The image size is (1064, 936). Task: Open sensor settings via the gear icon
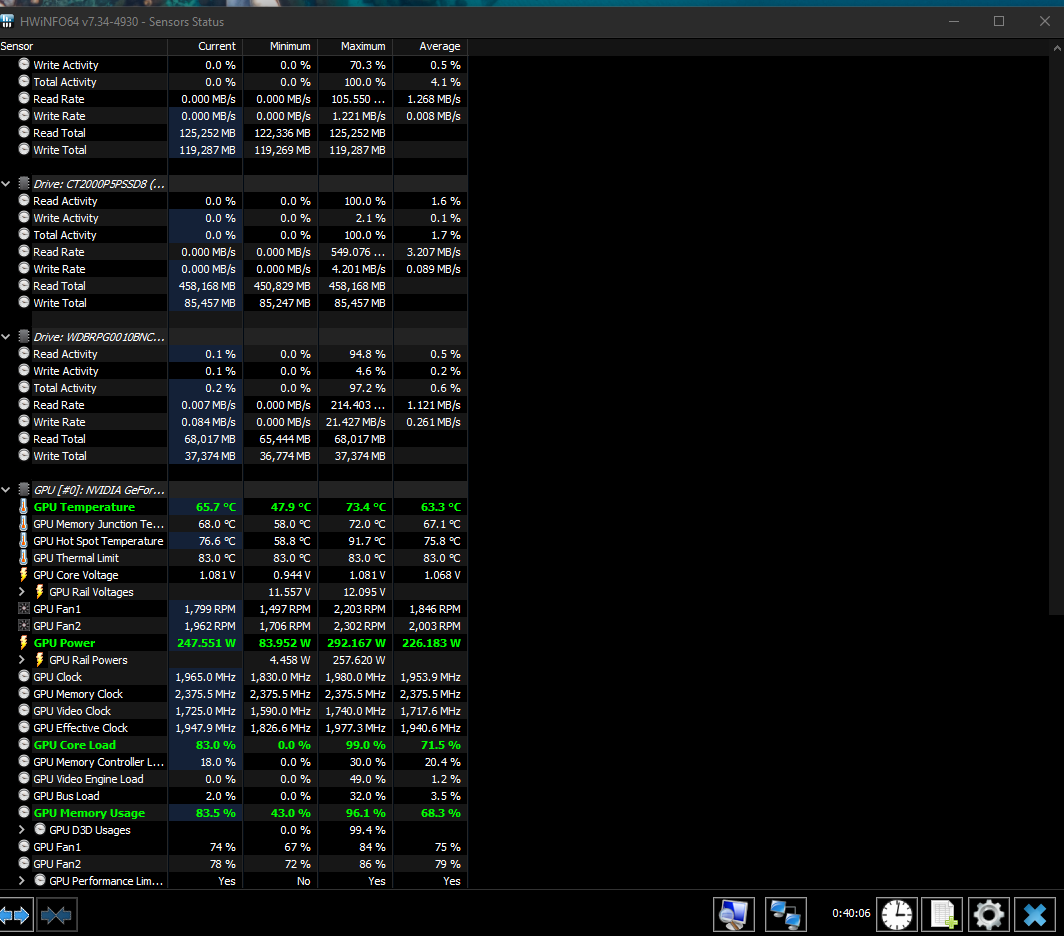pos(988,914)
